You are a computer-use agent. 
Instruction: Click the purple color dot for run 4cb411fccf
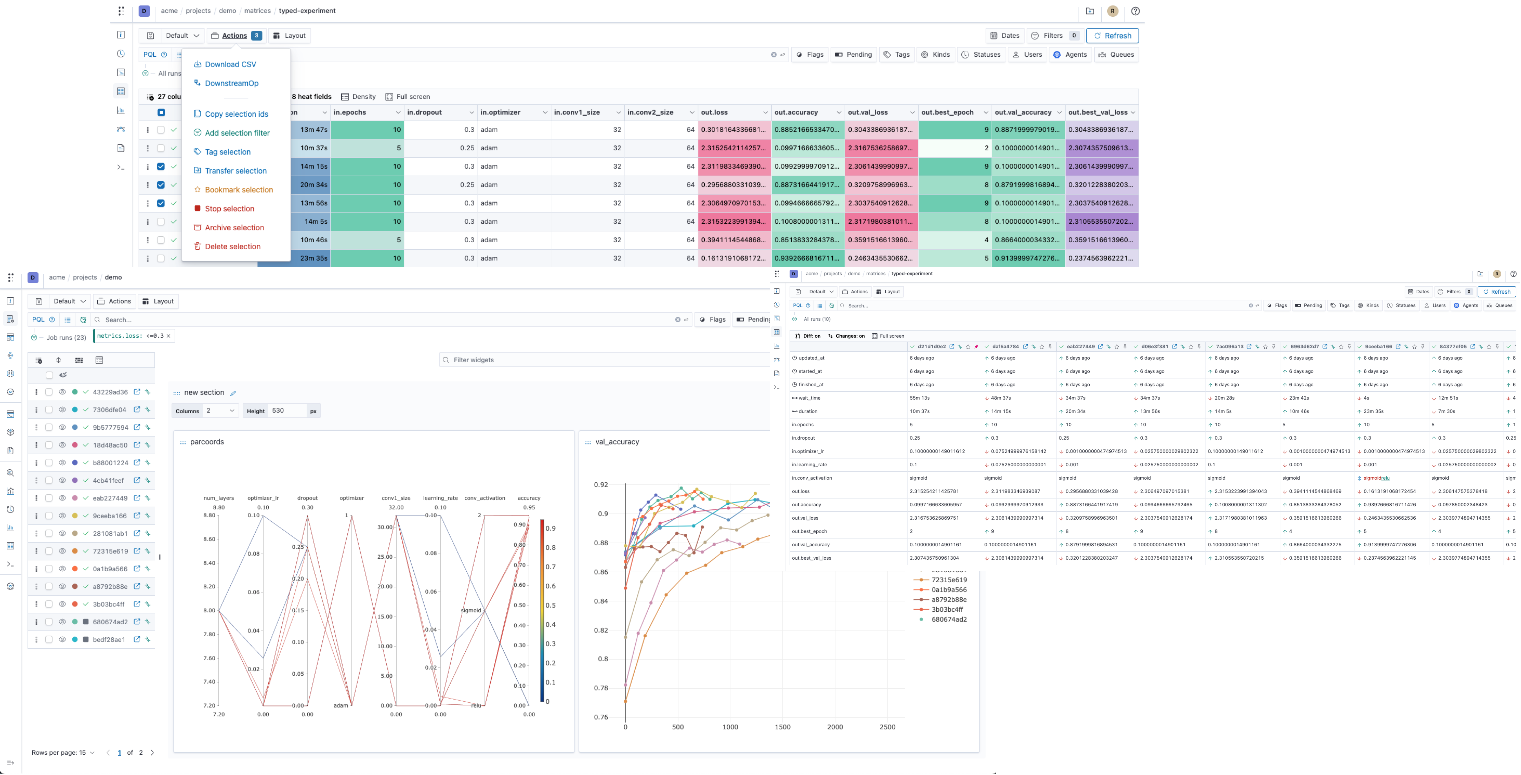point(74,481)
